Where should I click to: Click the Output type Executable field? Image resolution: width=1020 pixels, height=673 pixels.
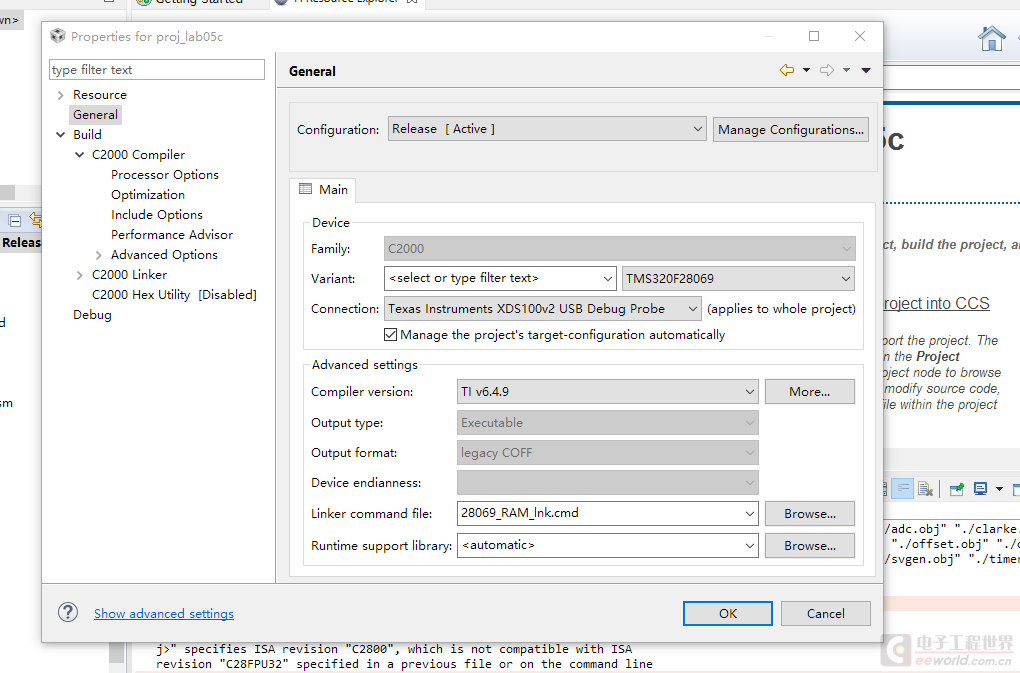(608, 423)
